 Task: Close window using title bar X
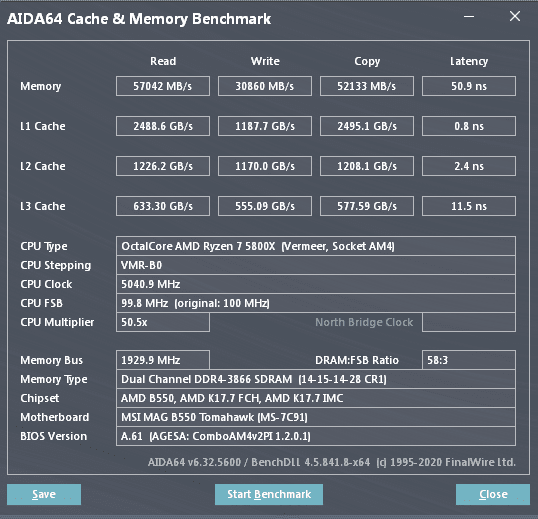(515, 16)
